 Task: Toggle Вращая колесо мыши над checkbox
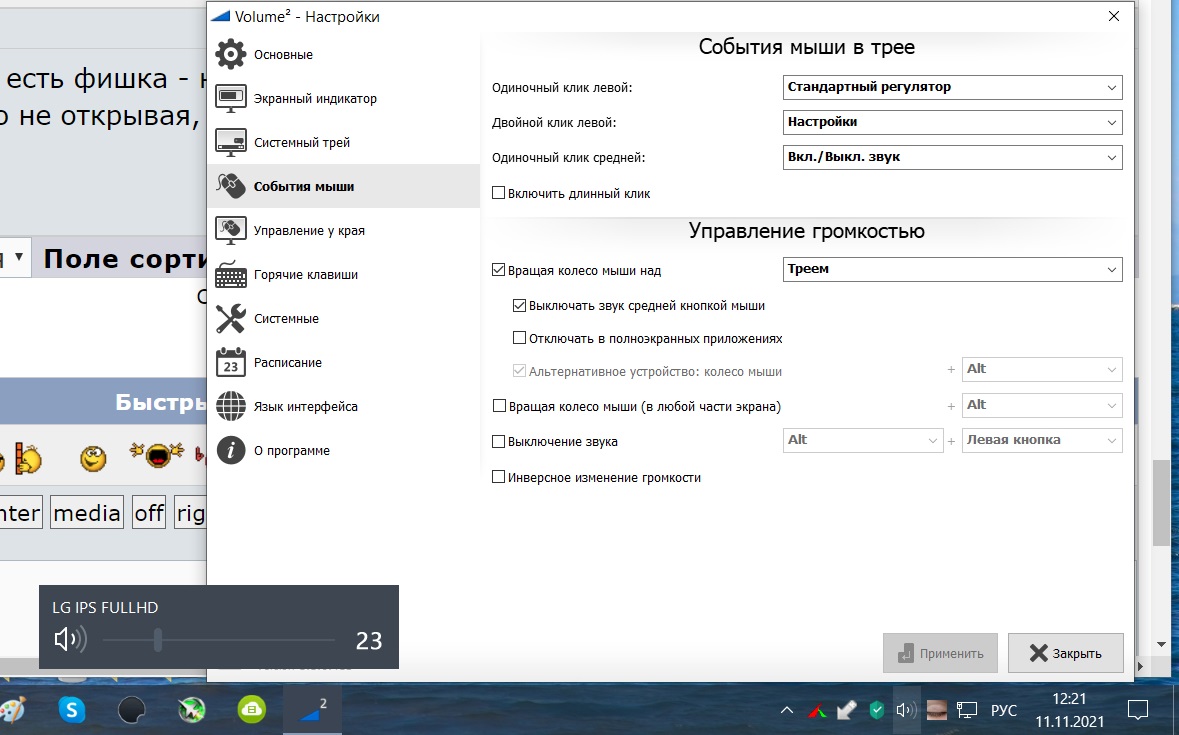pos(498,270)
